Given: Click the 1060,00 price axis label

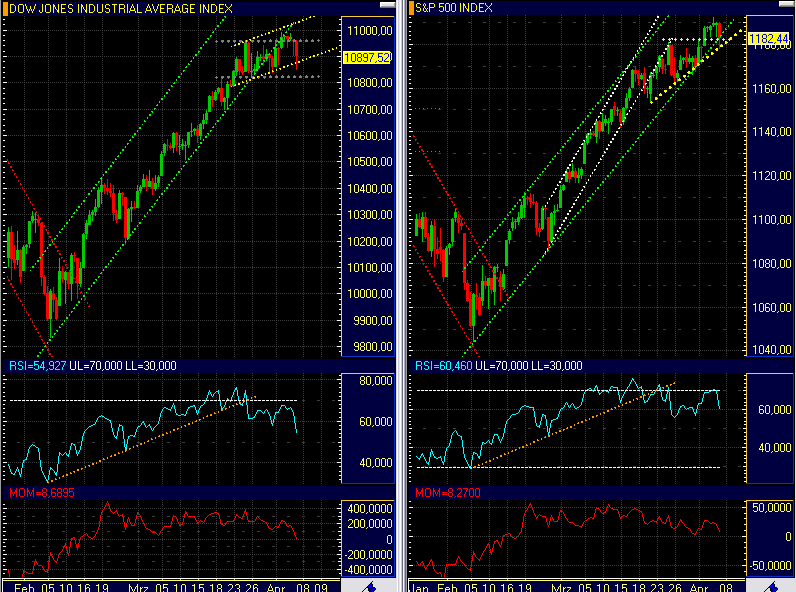Looking at the screenshot, I should 772,307.
